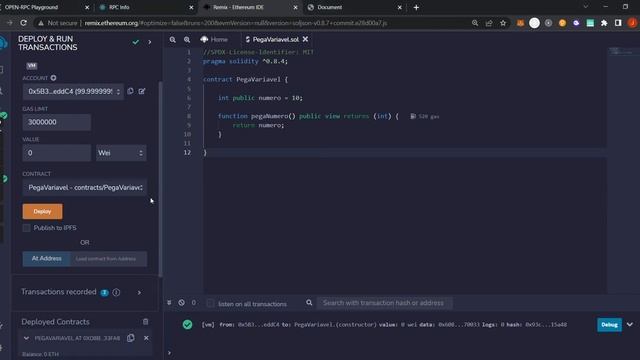The height and width of the screenshot is (360, 640).
Task: Collapse the PEGAVARIAVEL deployed contract entry
Action: click(26, 338)
